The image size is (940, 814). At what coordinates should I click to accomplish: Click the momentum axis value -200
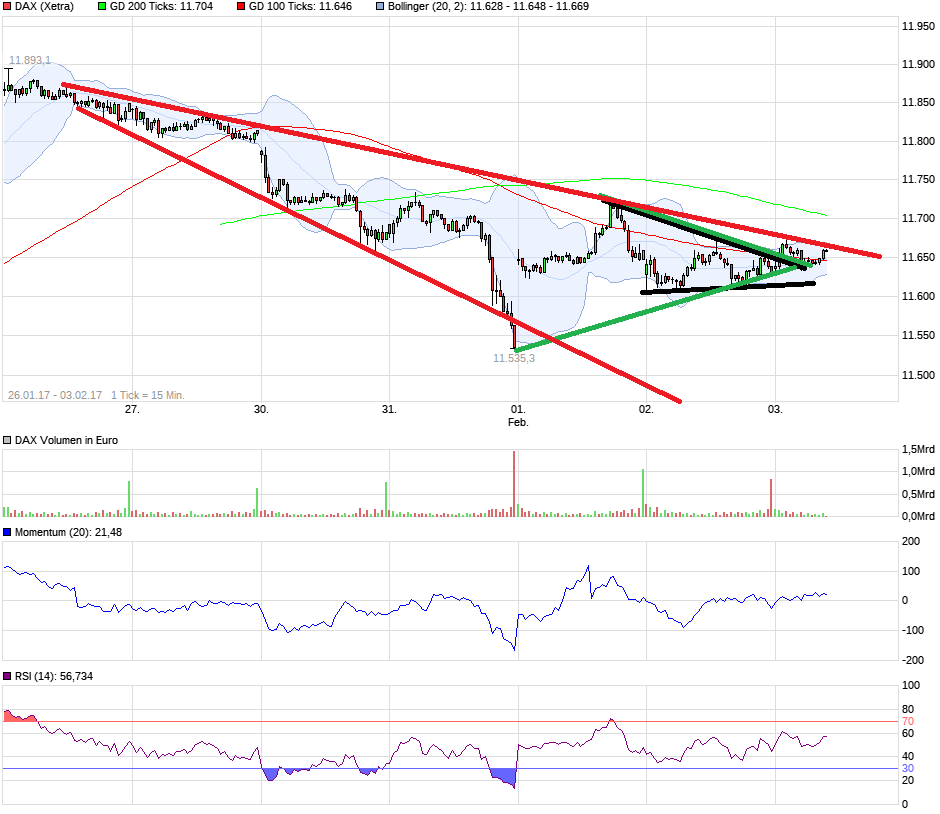point(913,660)
